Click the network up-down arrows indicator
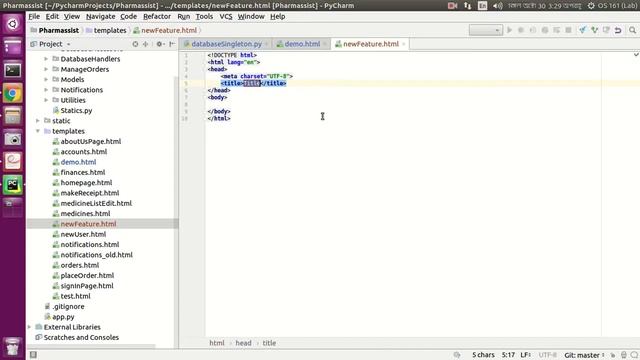This screenshot has height=360, width=640. 468,6
